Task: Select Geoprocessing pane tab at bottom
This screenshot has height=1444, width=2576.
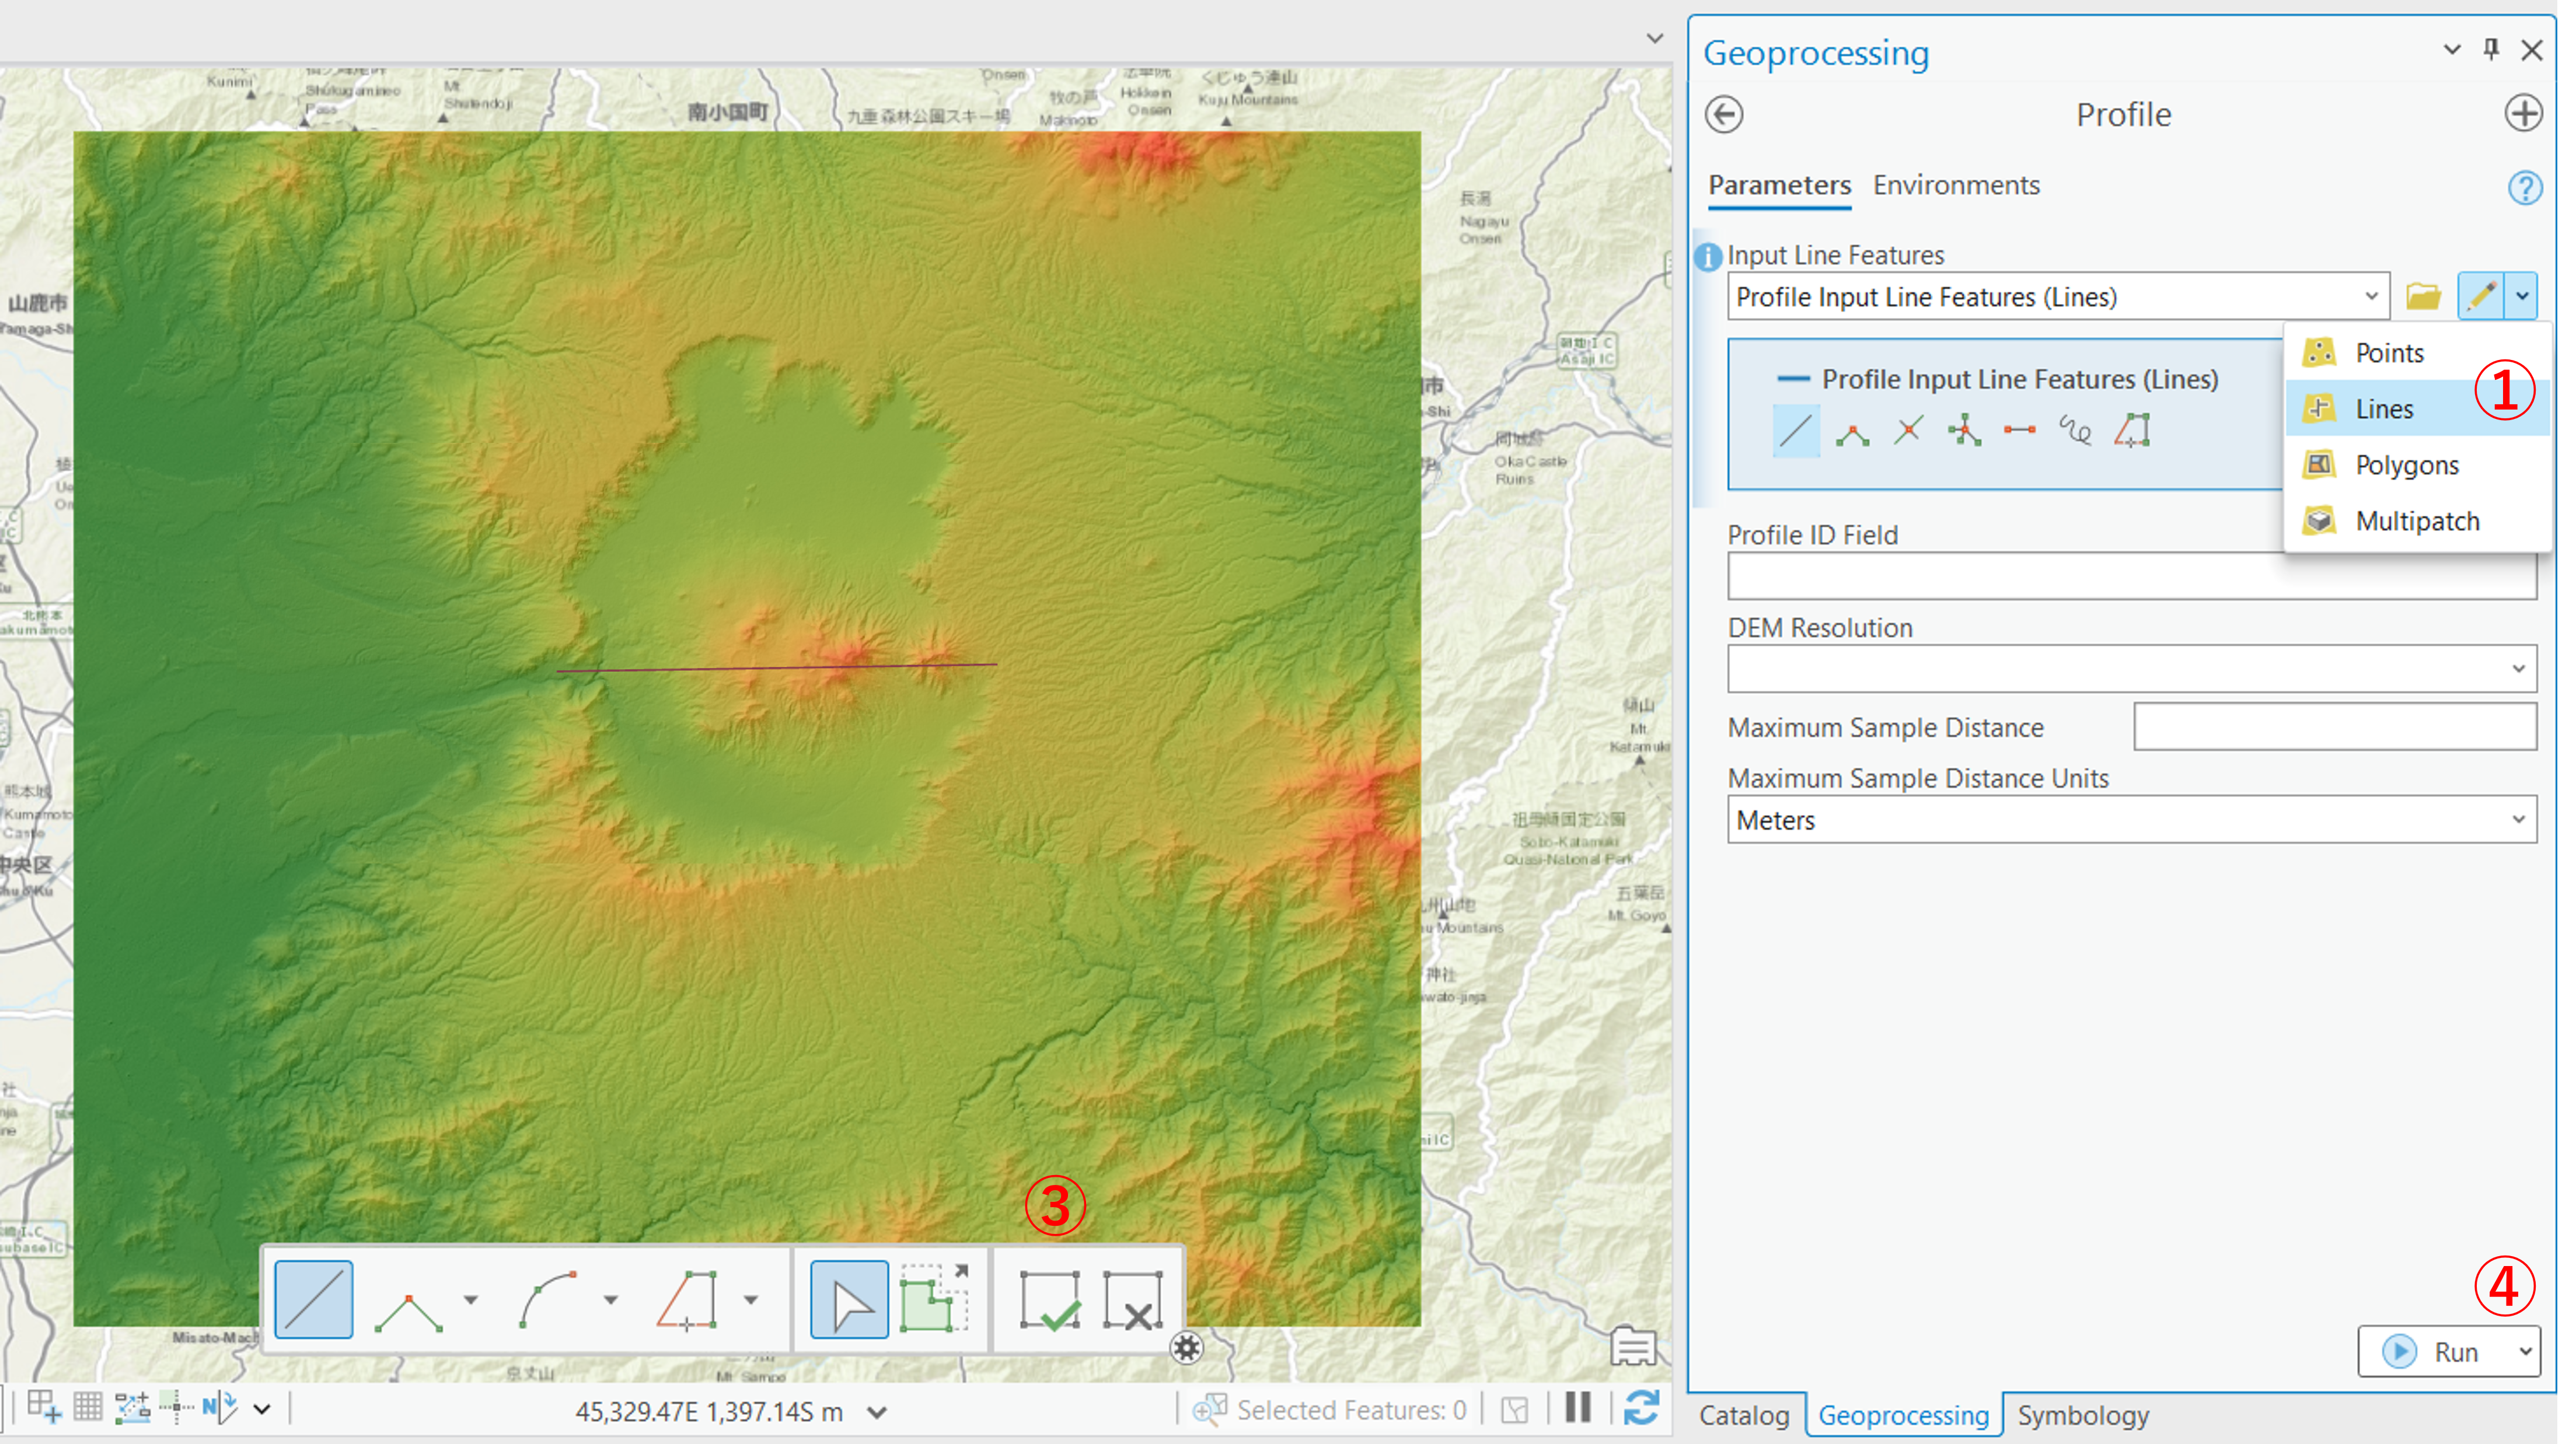Action: [1903, 1416]
